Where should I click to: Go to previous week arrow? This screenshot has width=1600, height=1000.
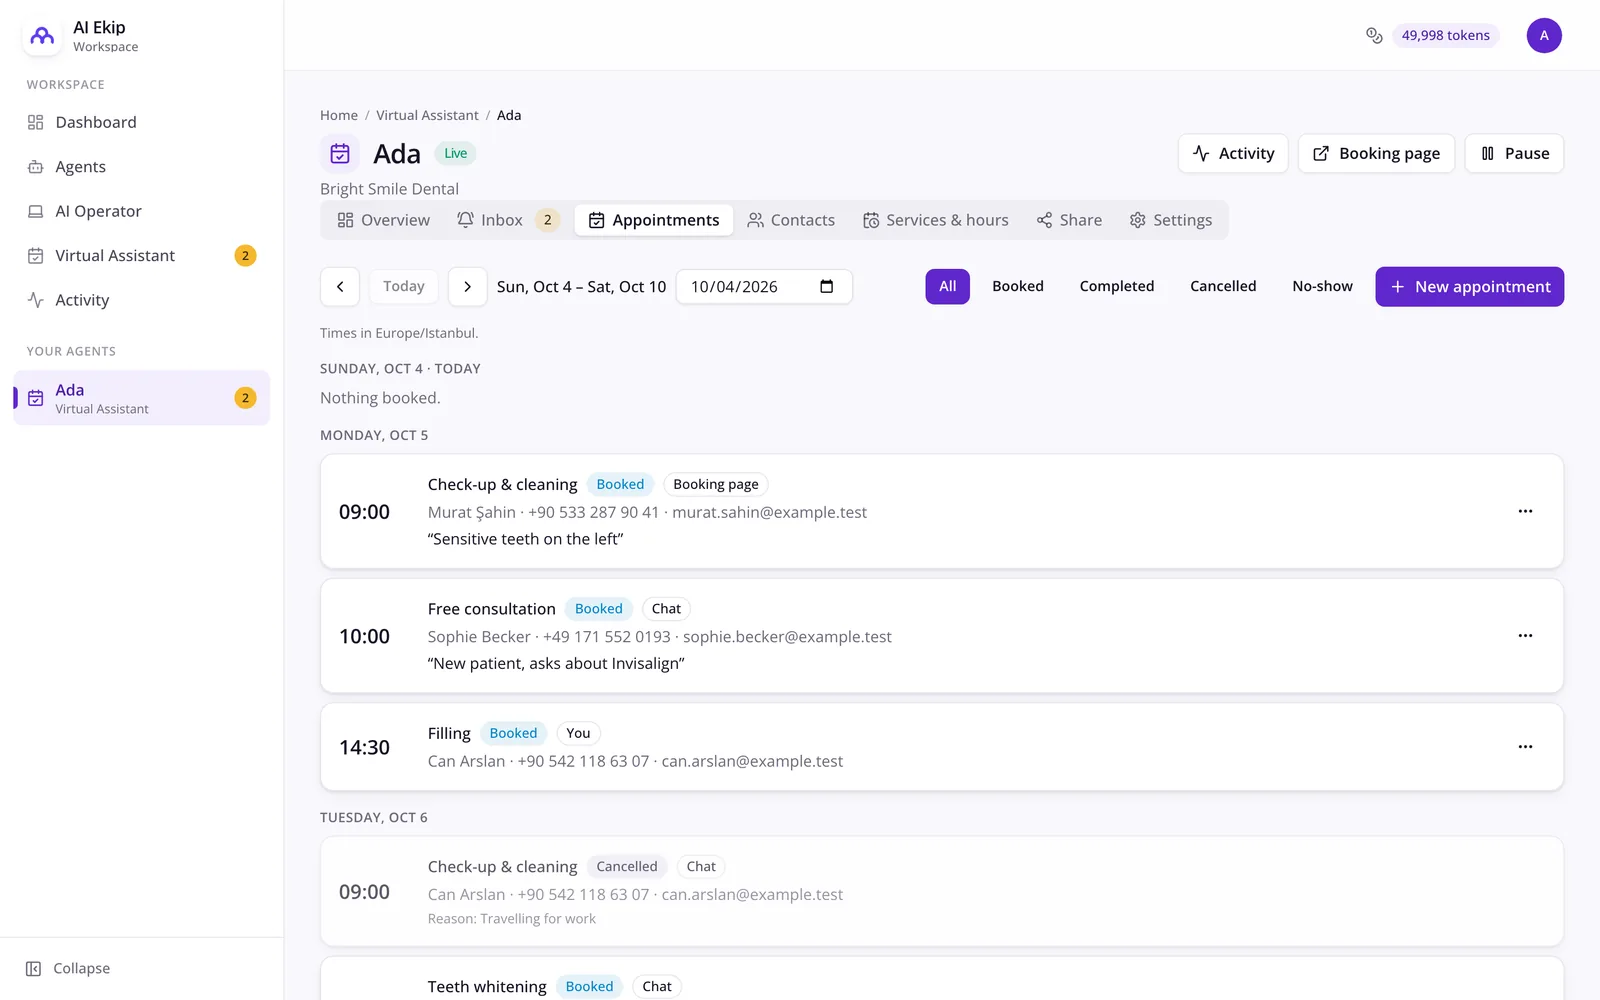[x=340, y=287]
